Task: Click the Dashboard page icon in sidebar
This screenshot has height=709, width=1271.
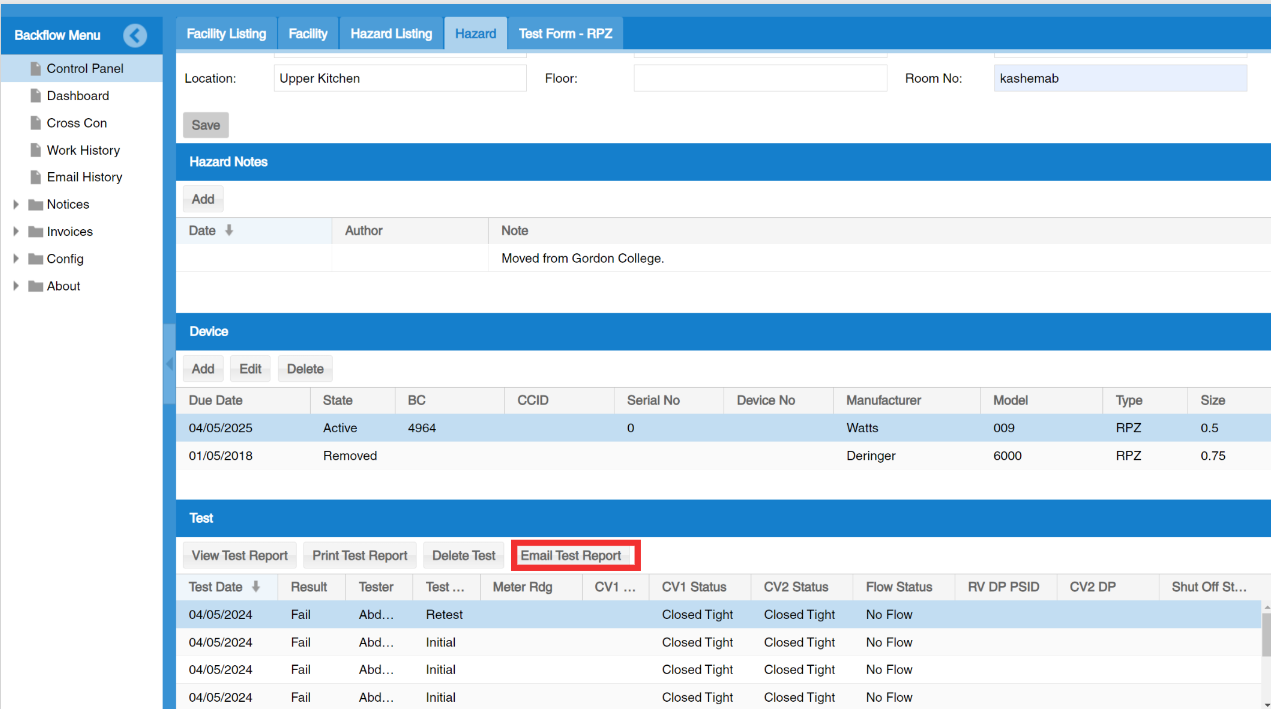Action: pos(36,96)
